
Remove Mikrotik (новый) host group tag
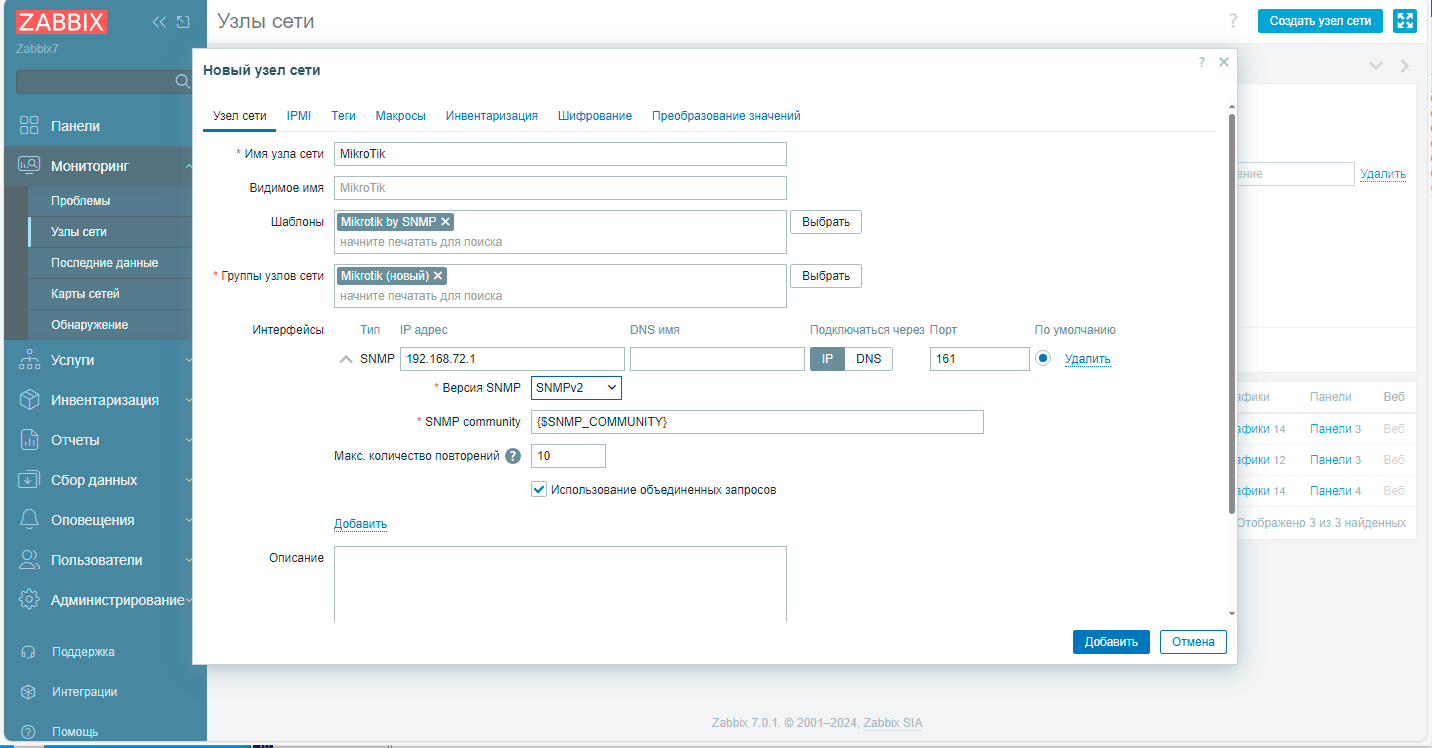[438, 276]
